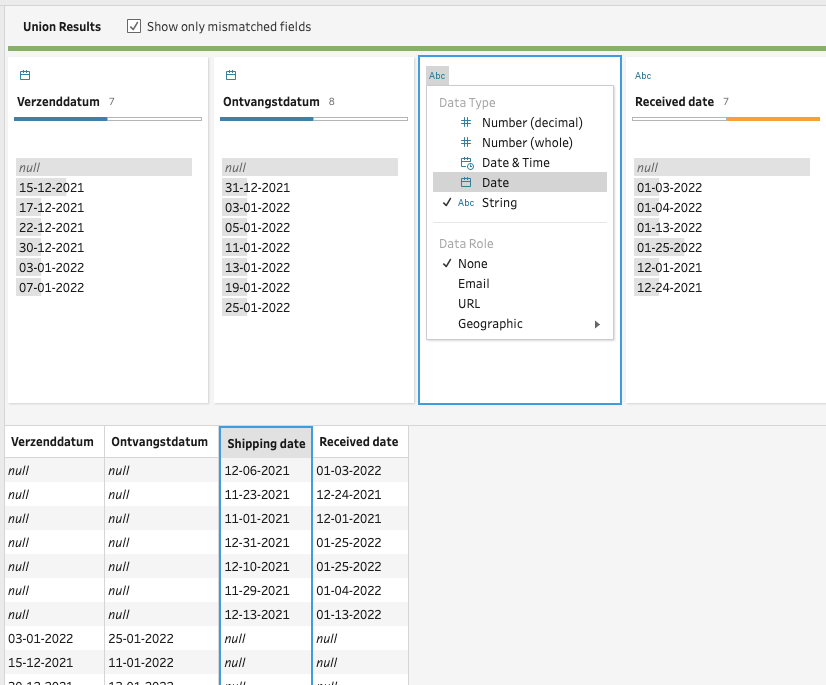Click the Verzenddatum date type icon
Image resolution: width=826 pixels, height=685 pixels.
point(25,75)
